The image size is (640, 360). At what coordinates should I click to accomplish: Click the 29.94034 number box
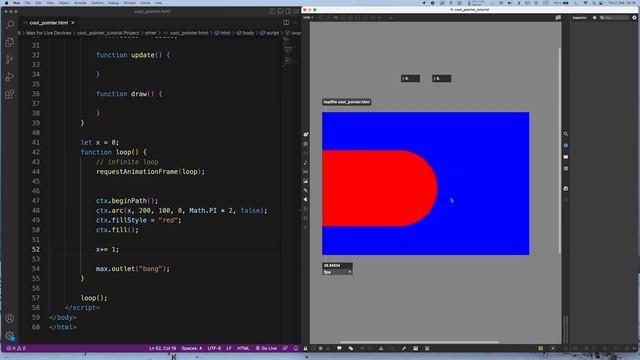click(x=337, y=266)
